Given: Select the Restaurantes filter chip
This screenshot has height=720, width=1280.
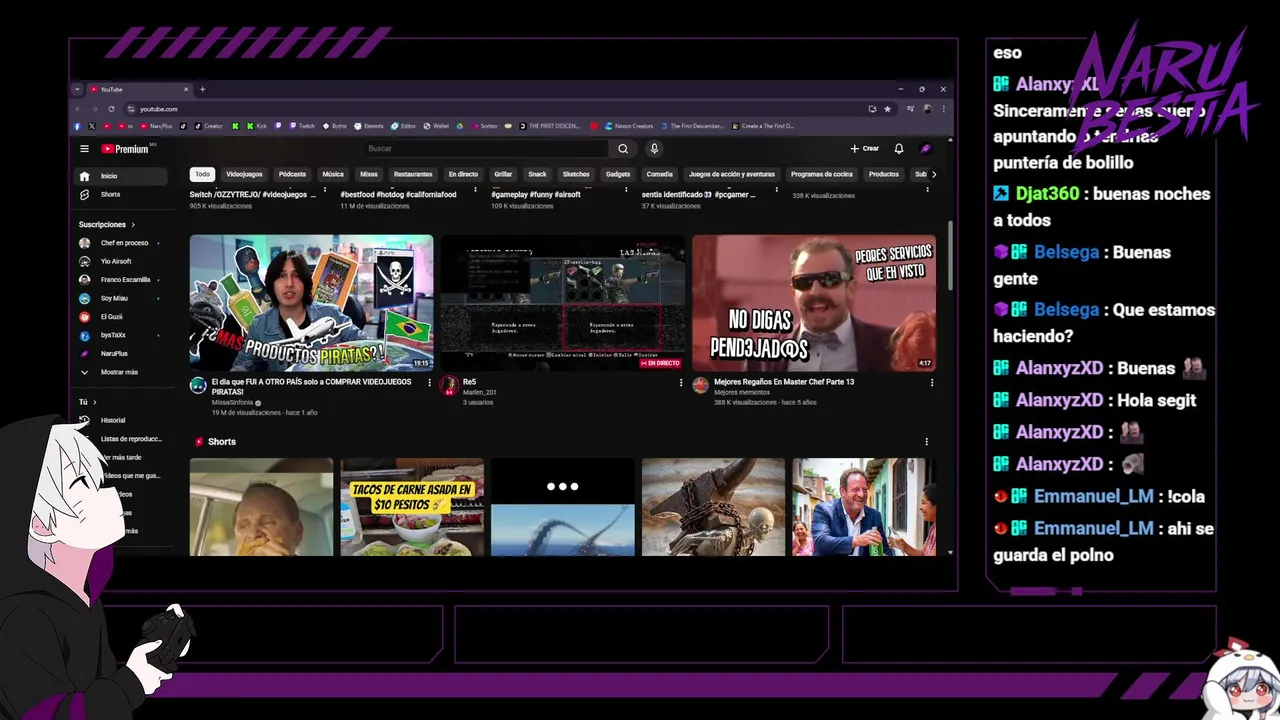Looking at the screenshot, I should (413, 174).
